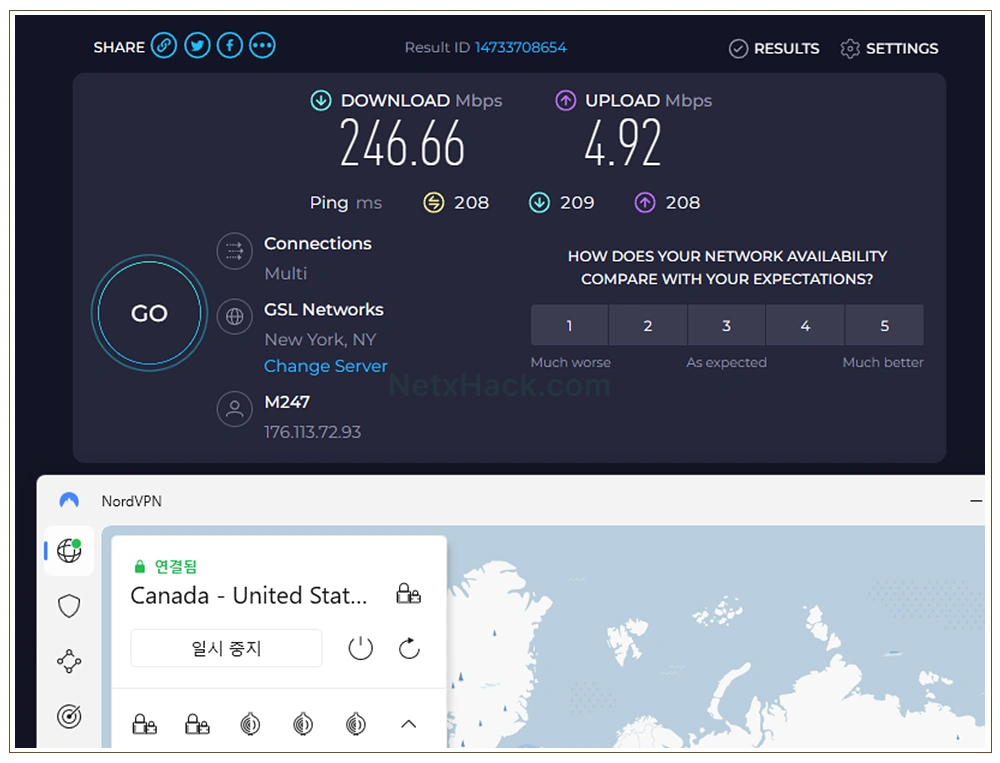Click the upload arrow icon beside UPLOAD
The width and height of the screenshot is (1000, 763).
click(565, 100)
